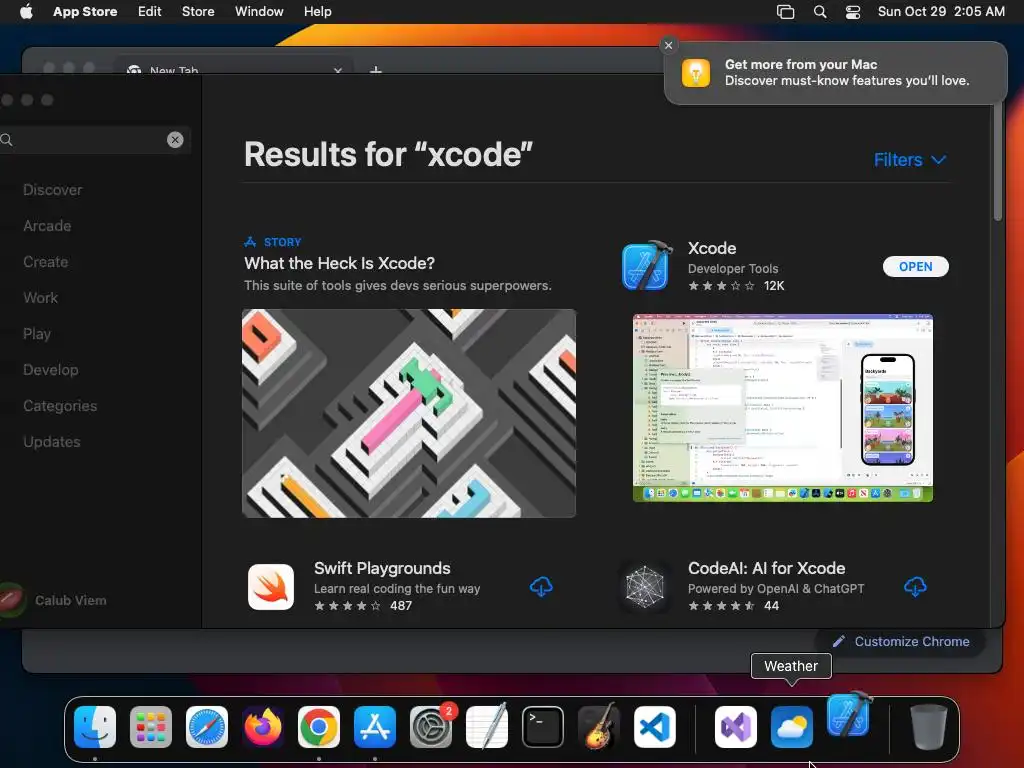Click the lightbulb Tips notification icon
Image resolution: width=1024 pixels, height=768 pixels.
point(696,72)
